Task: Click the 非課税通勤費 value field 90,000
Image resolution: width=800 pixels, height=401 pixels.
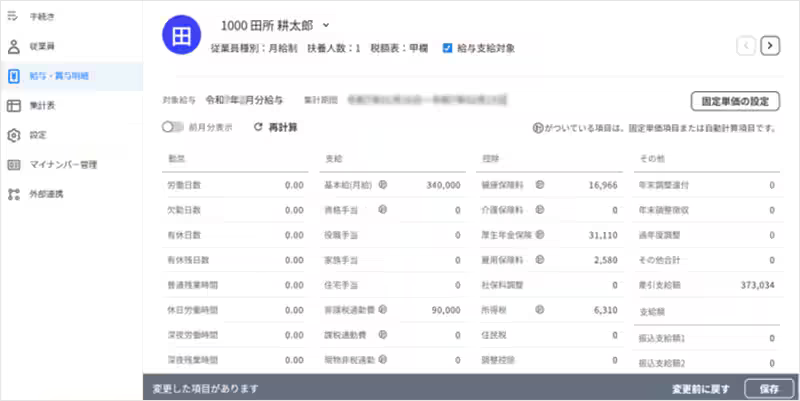Action: pos(439,310)
